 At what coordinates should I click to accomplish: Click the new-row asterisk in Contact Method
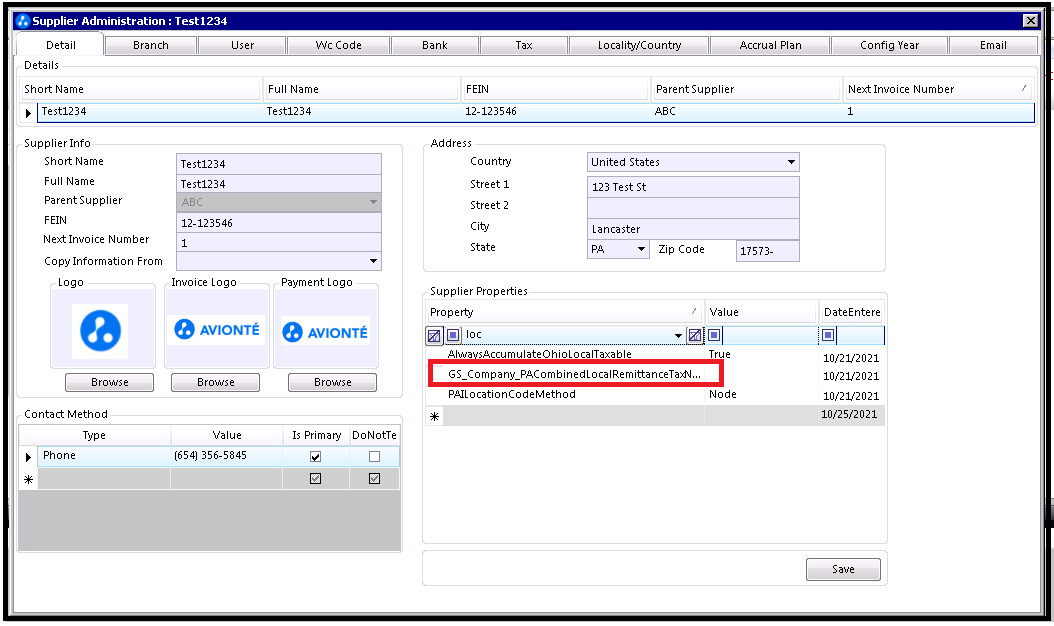[x=28, y=479]
